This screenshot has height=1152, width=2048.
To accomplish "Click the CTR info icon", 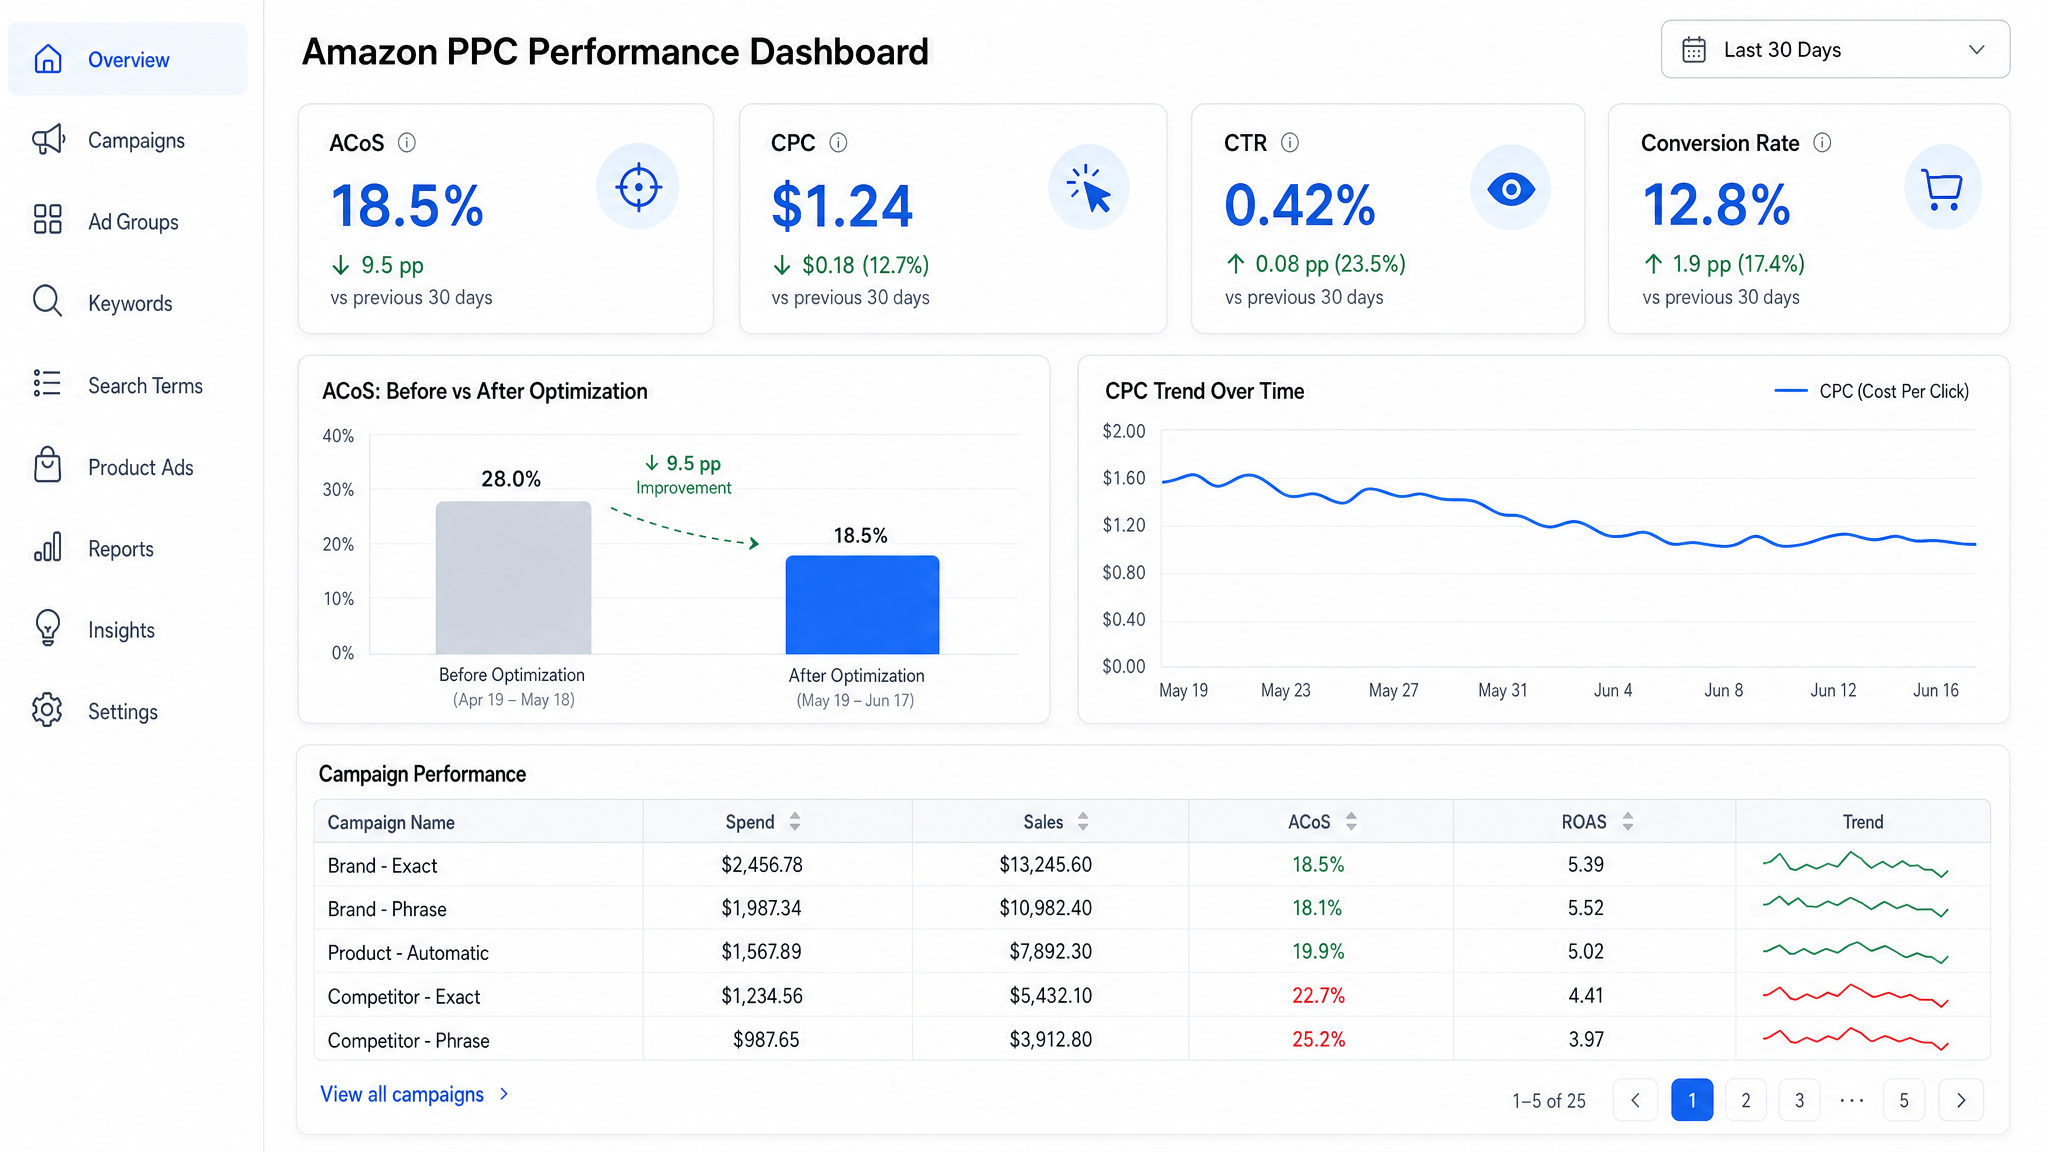I will (x=1291, y=143).
